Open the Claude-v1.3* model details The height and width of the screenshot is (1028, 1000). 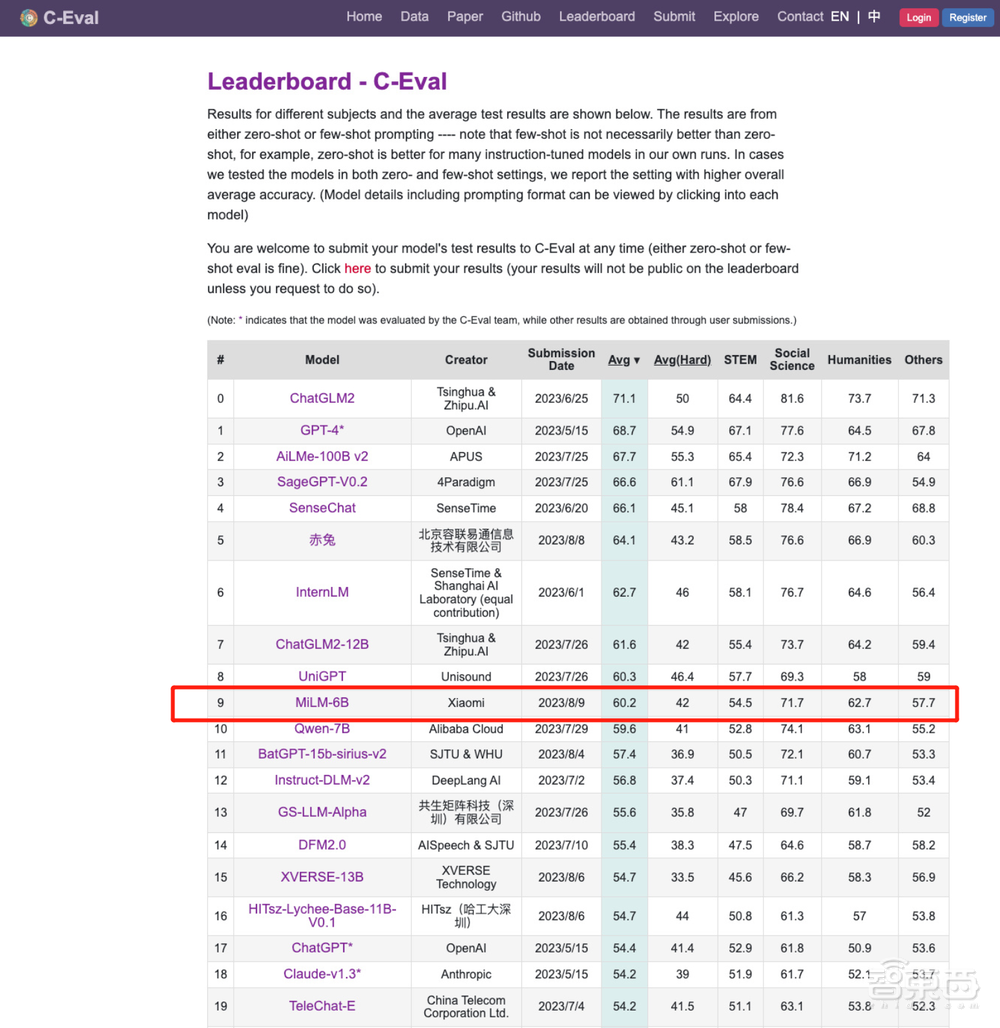(322, 974)
